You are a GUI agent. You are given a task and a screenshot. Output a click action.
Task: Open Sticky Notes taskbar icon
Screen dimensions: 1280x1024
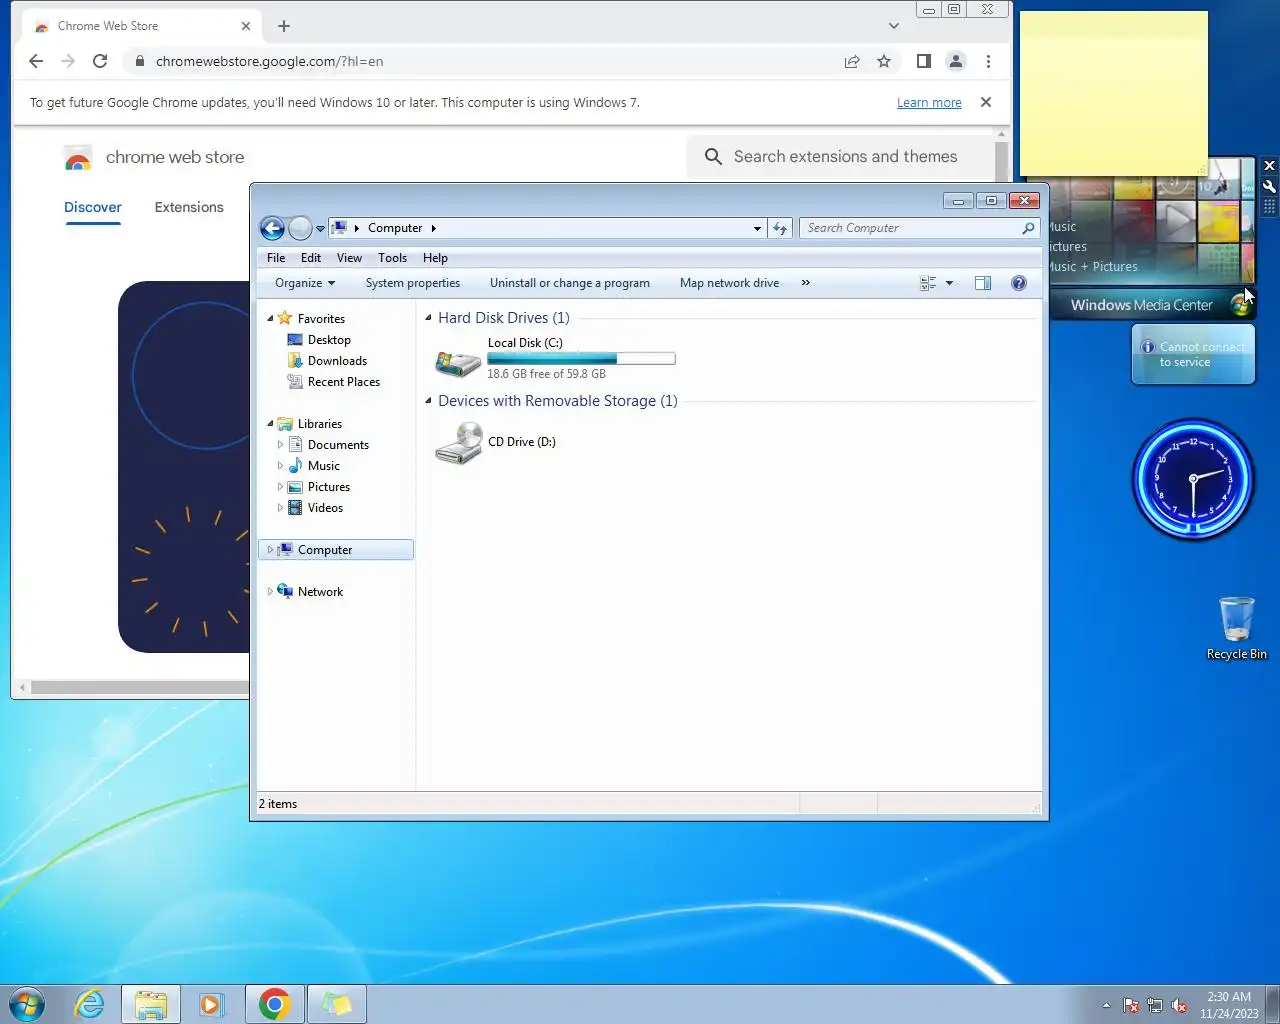tap(337, 1004)
